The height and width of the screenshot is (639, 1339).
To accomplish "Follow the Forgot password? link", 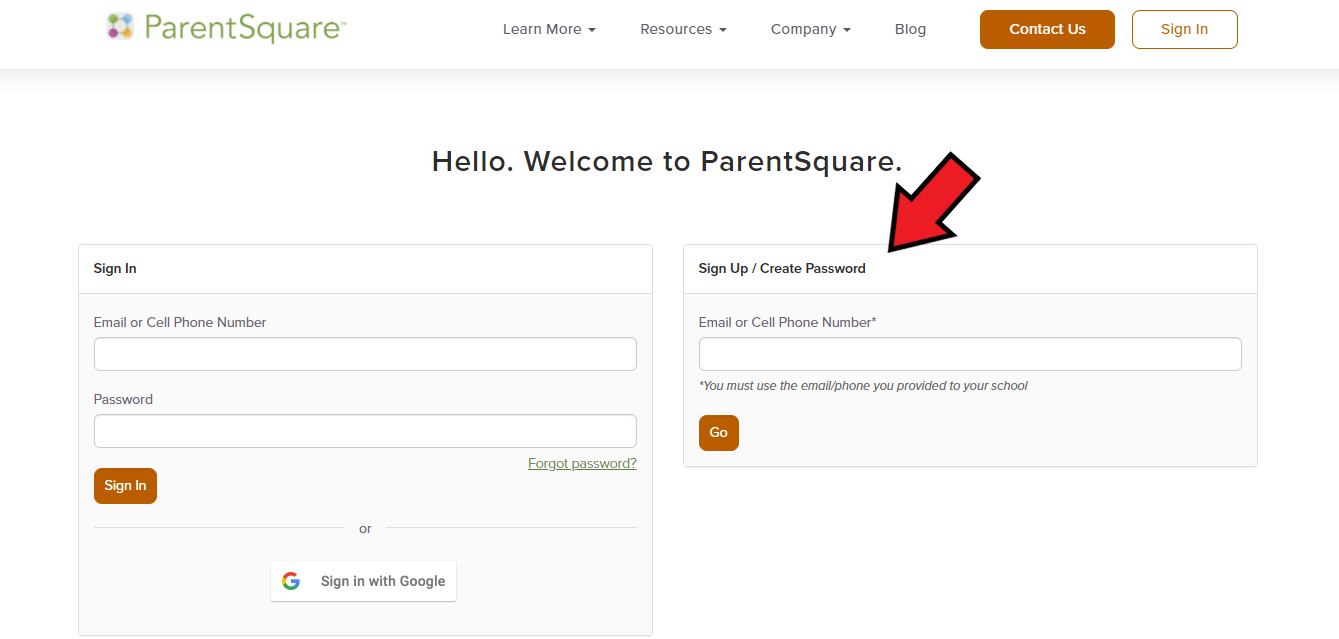I will pyautogui.click(x=582, y=464).
